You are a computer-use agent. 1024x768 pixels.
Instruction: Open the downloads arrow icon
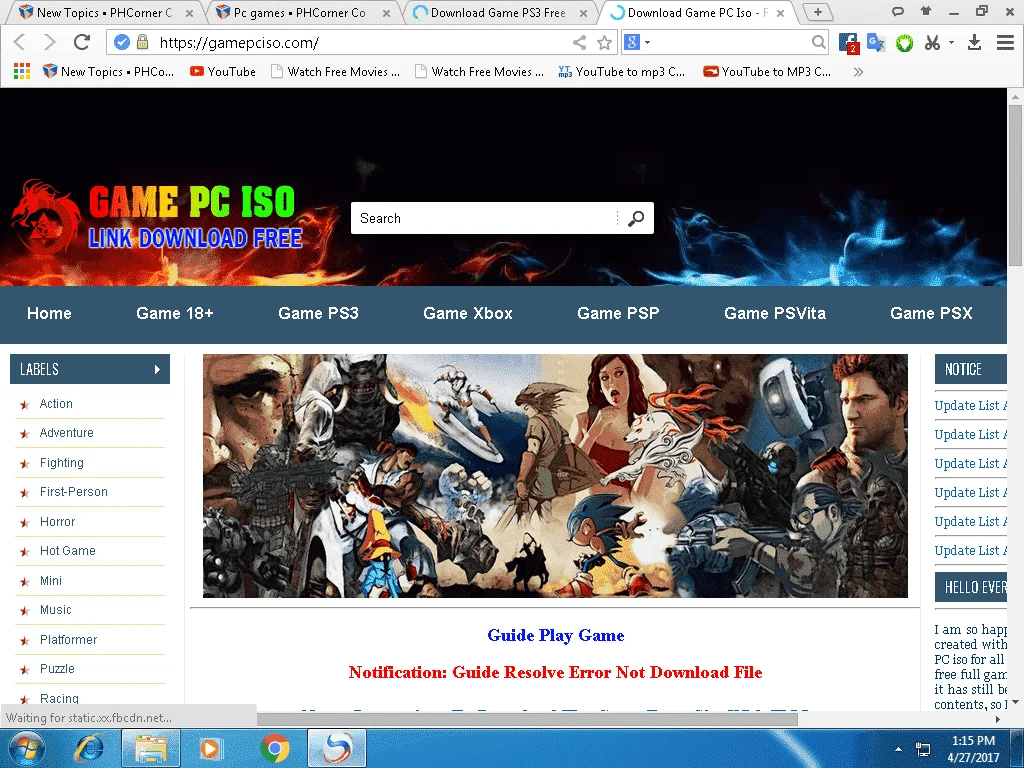pyautogui.click(x=974, y=43)
